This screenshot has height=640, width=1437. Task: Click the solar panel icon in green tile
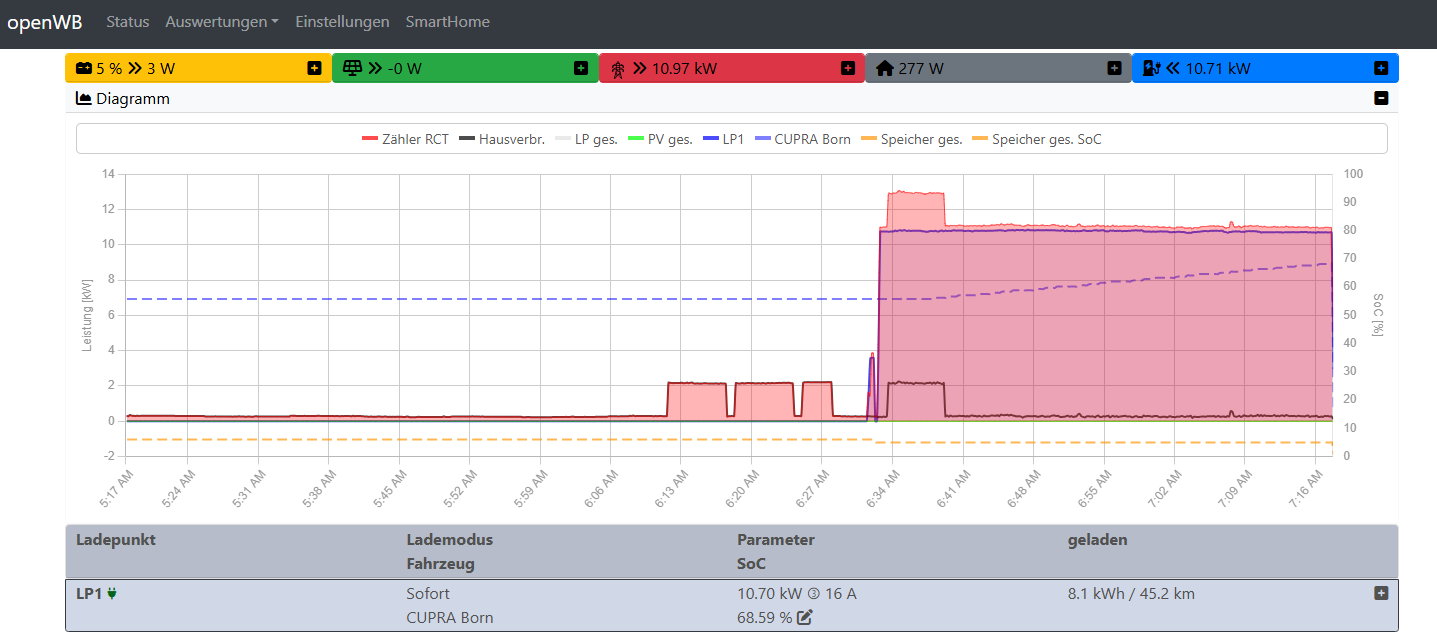point(352,69)
